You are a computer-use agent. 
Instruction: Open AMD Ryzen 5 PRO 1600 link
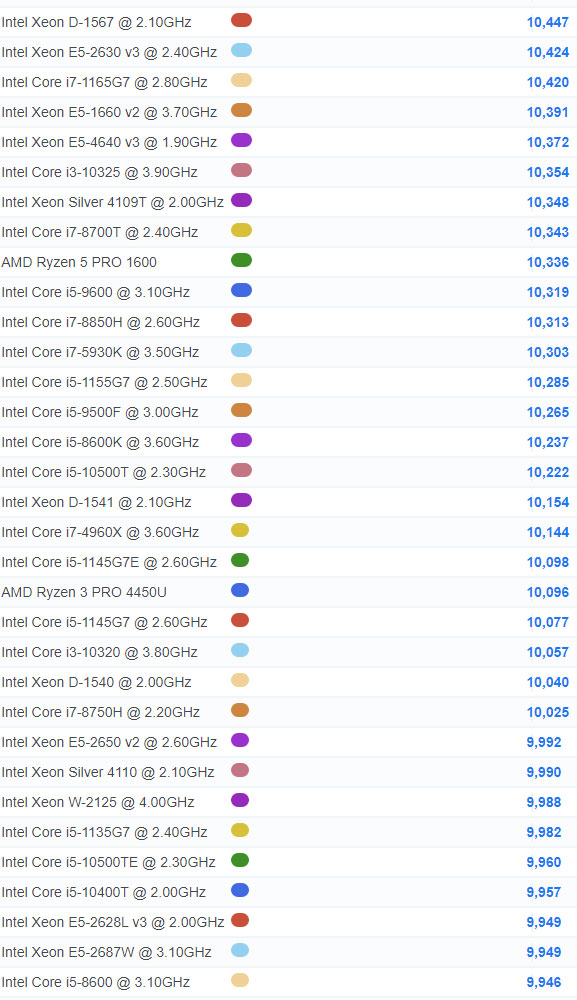coord(79,262)
